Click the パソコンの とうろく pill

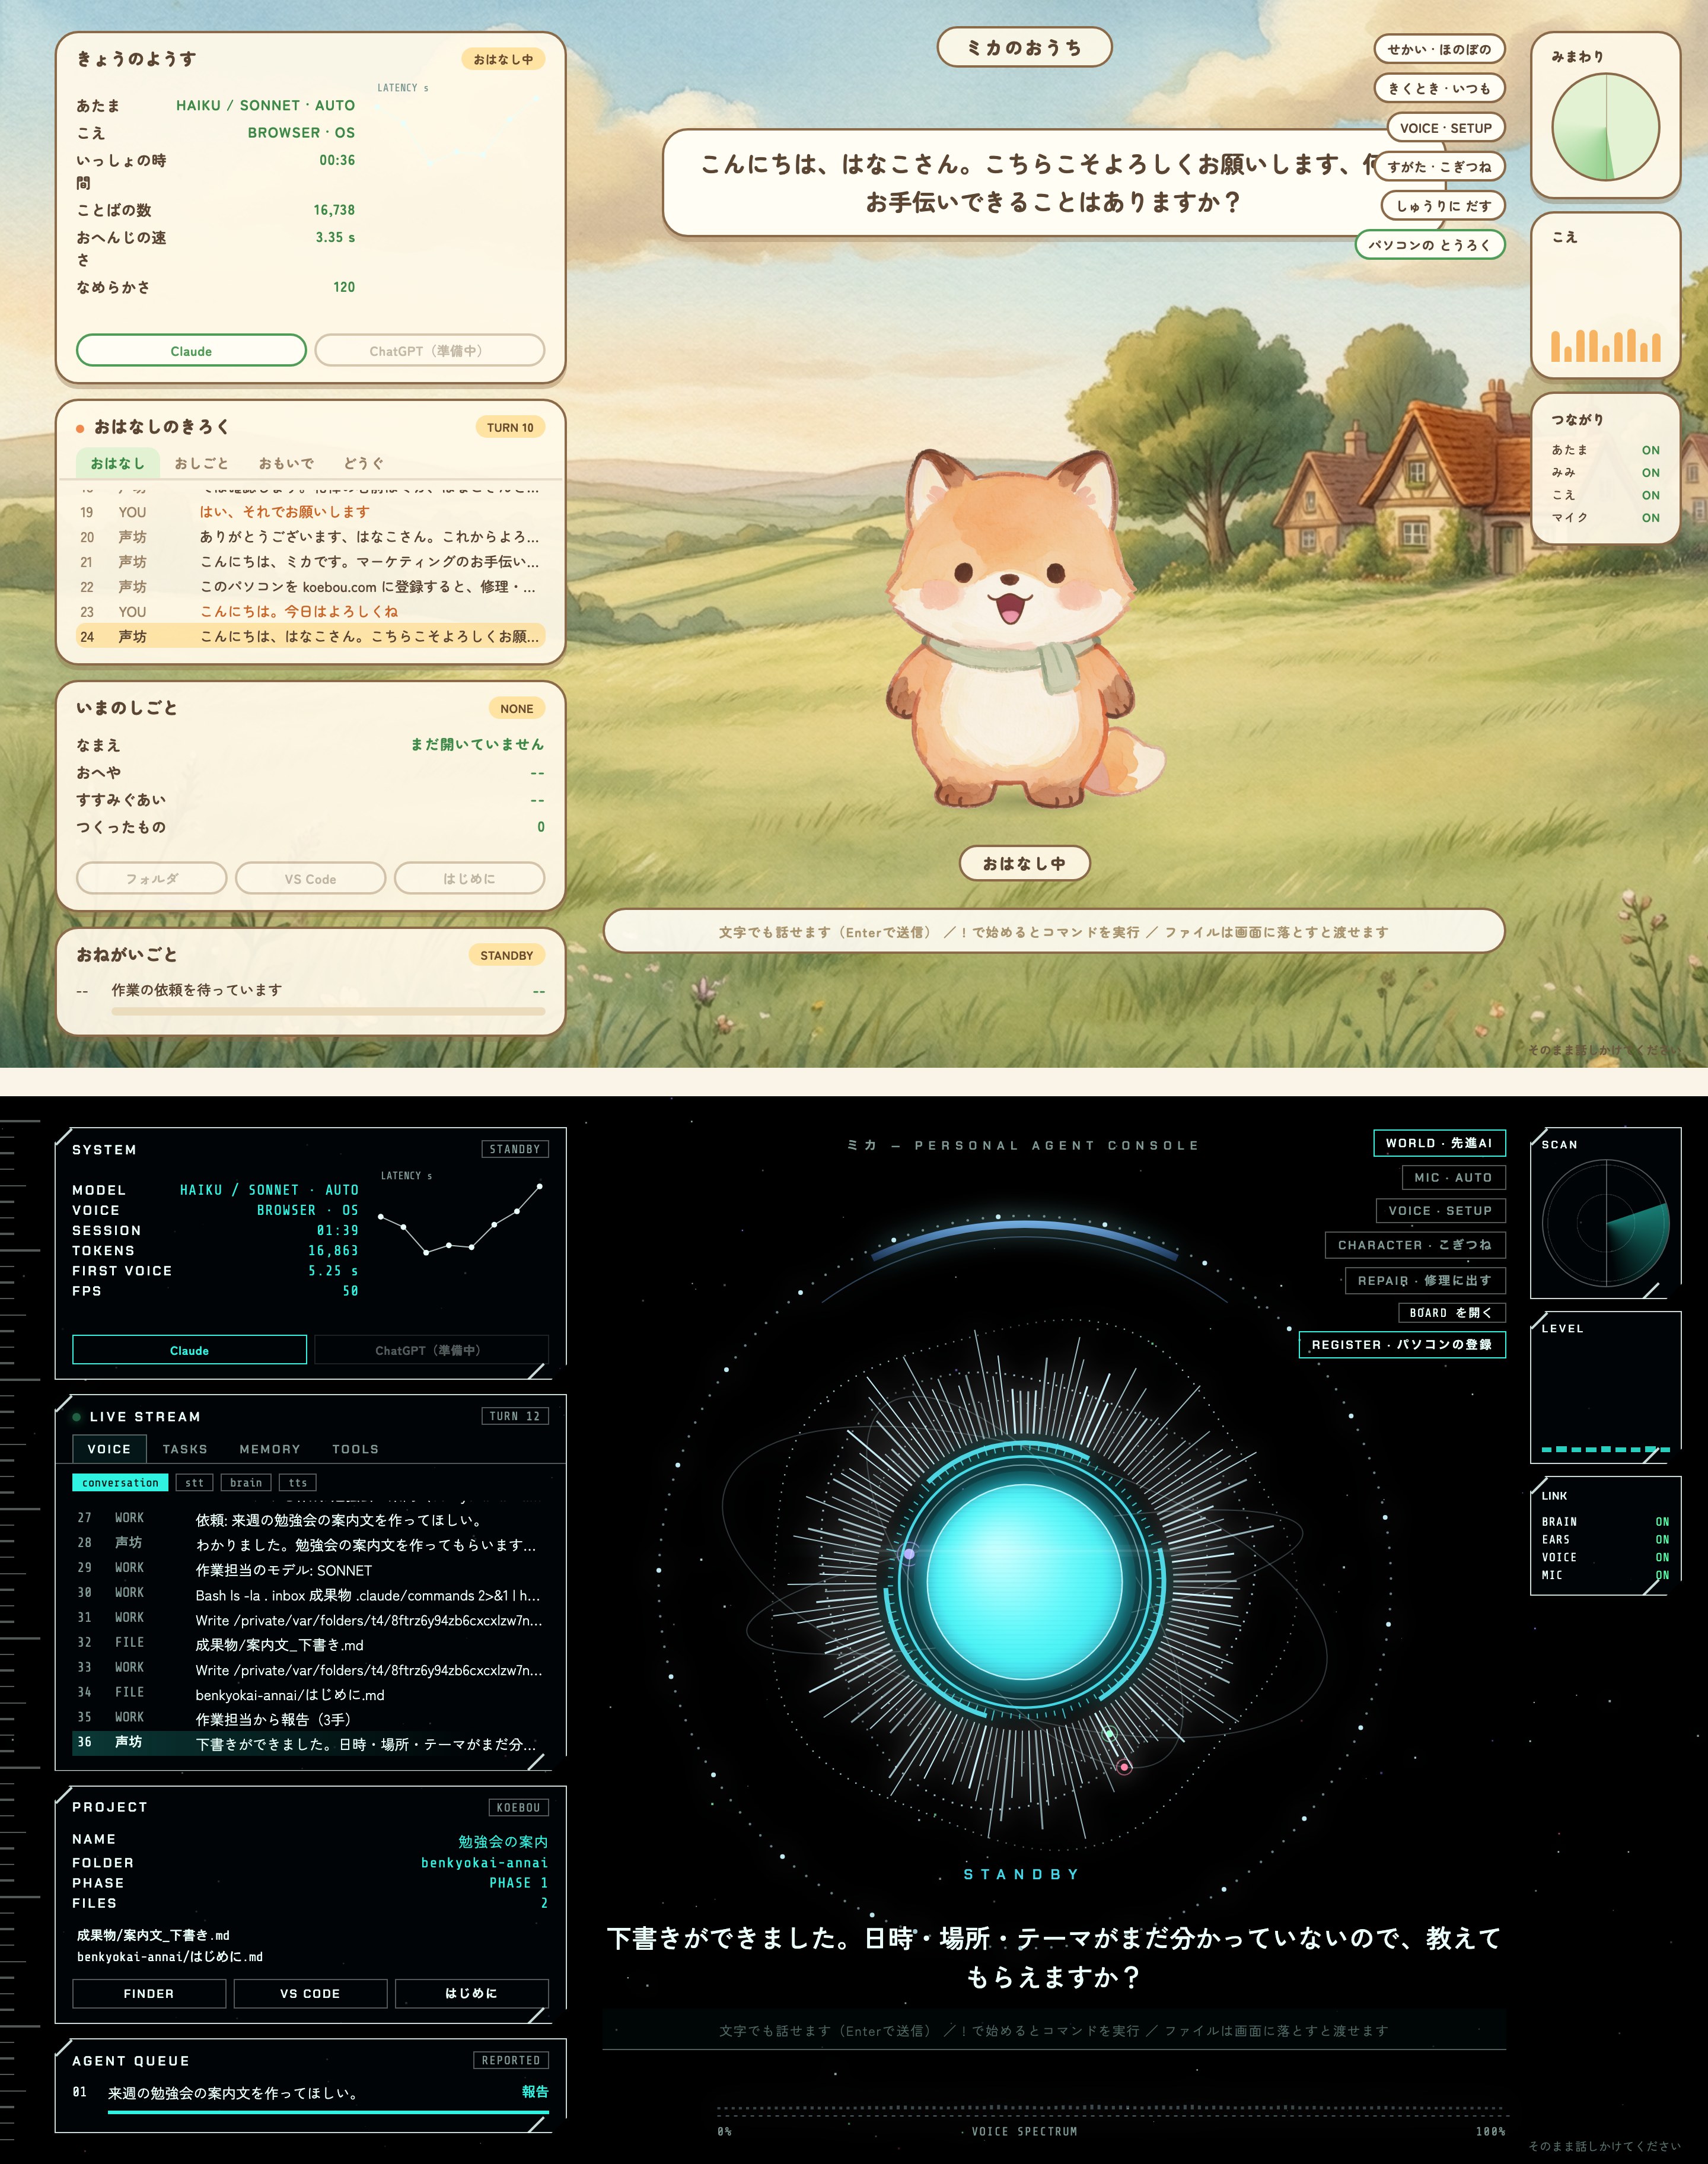[x=1430, y=245]
